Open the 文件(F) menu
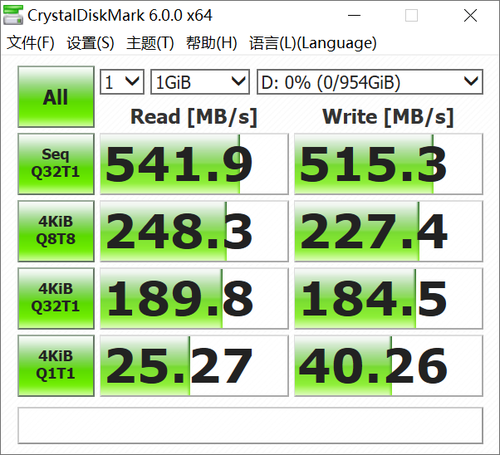The width and height of the screenshot is (500, 455). 30,43
